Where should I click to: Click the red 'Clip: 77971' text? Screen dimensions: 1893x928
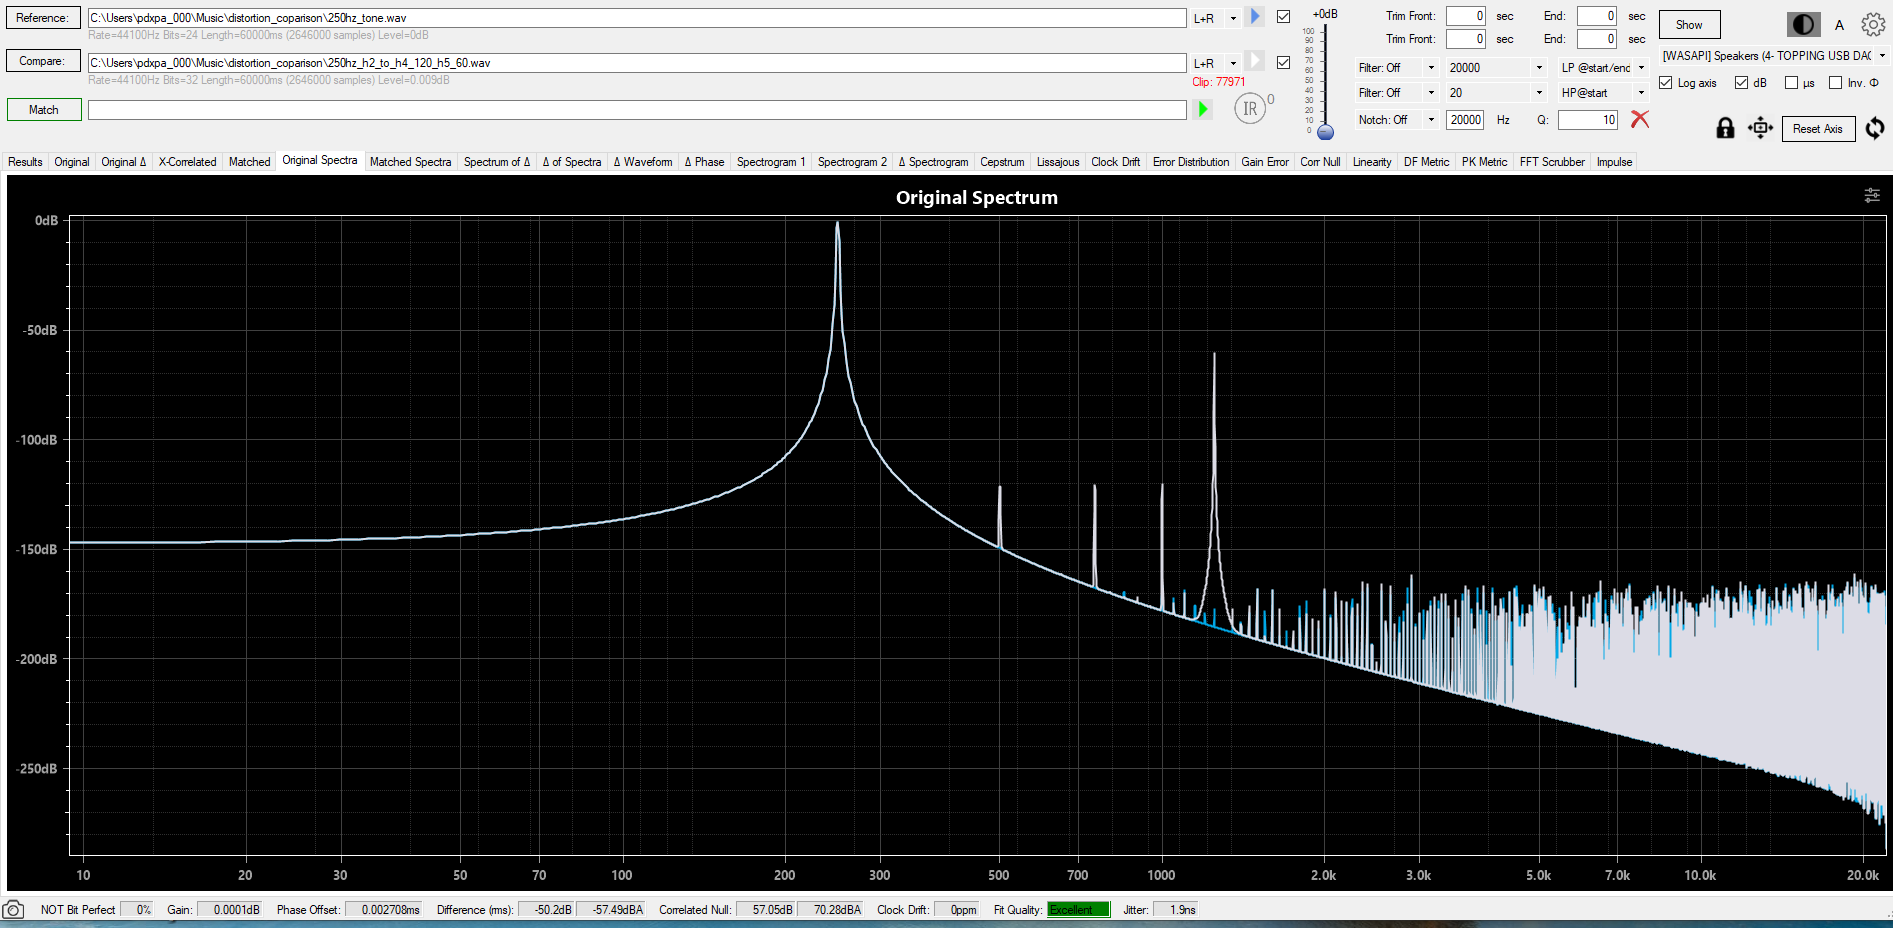pyautogui.click(x=1219, y=82)
